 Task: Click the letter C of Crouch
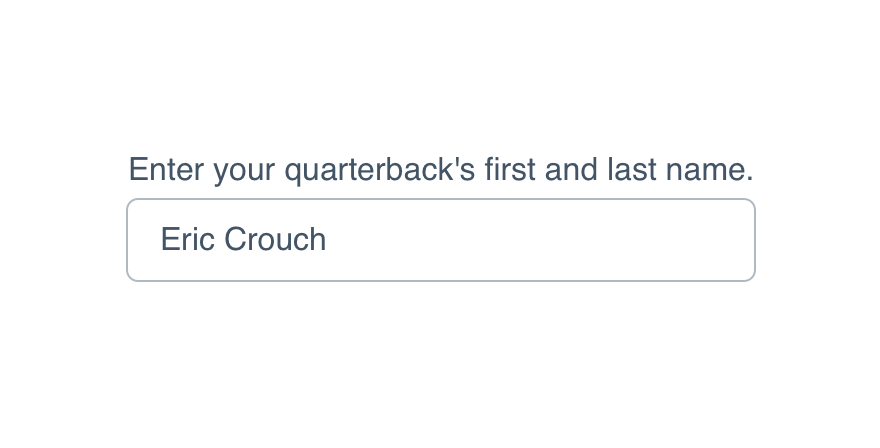point(235,239)
